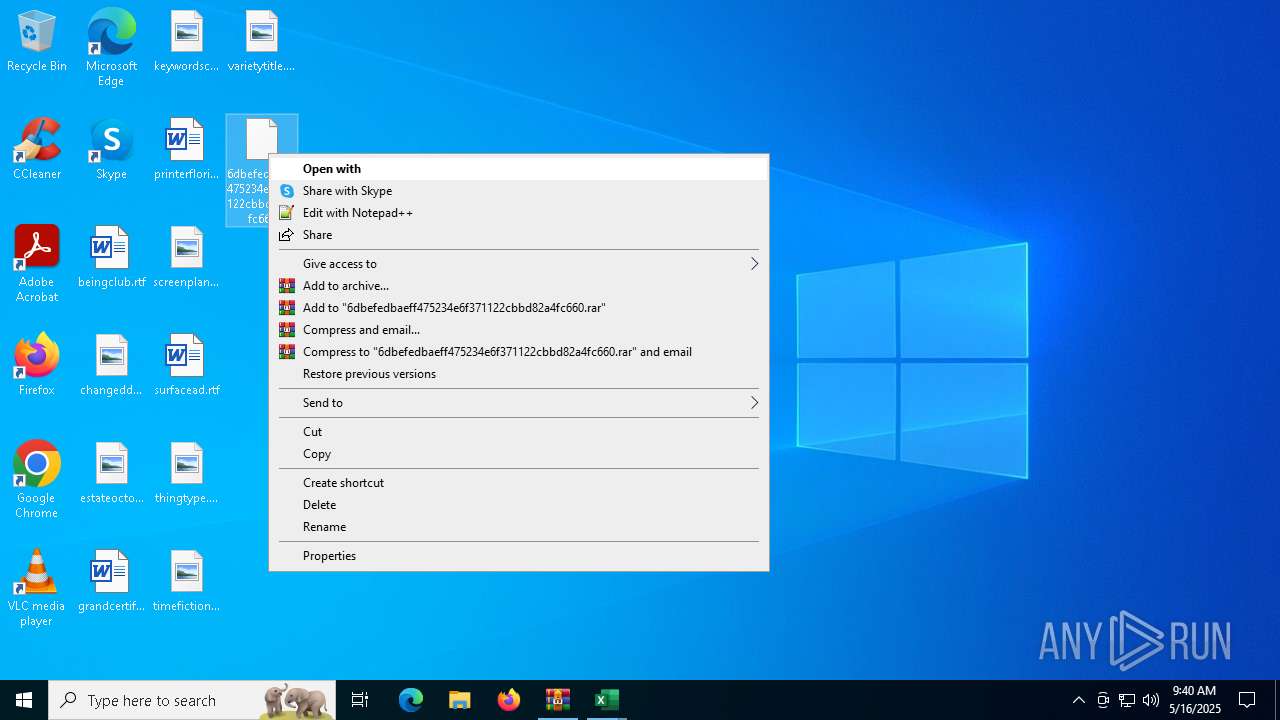Choose Copy in the context menu

(x=519, y=454)
